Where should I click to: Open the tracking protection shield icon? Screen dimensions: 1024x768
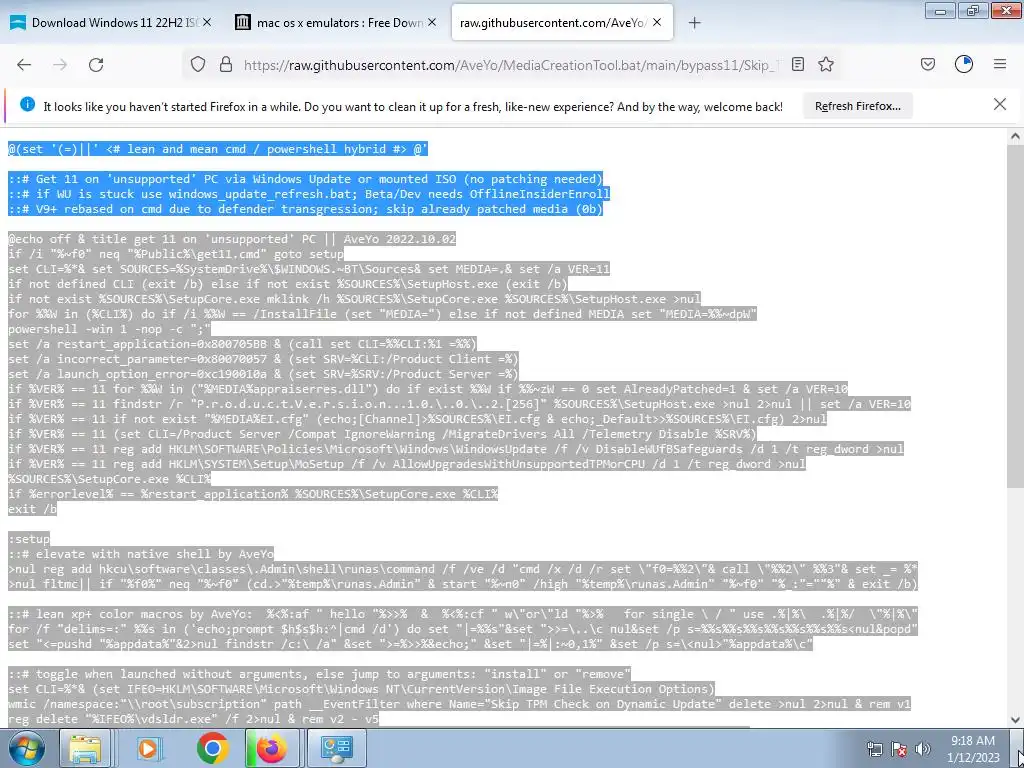[x=198, y=64]
